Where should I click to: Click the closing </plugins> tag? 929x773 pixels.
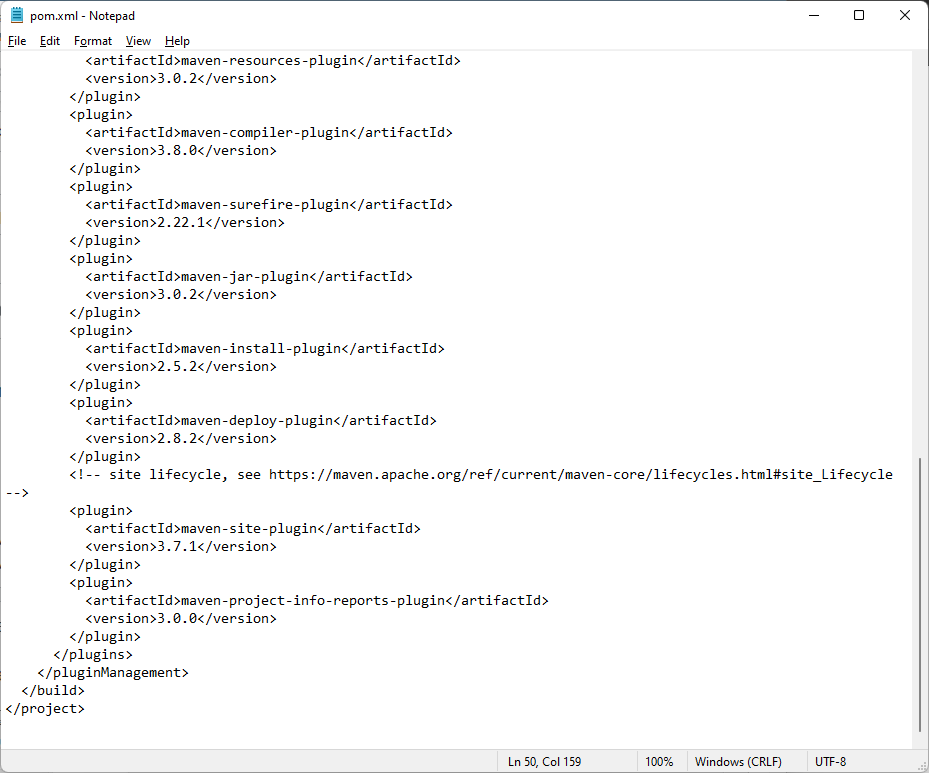(93, 655)
